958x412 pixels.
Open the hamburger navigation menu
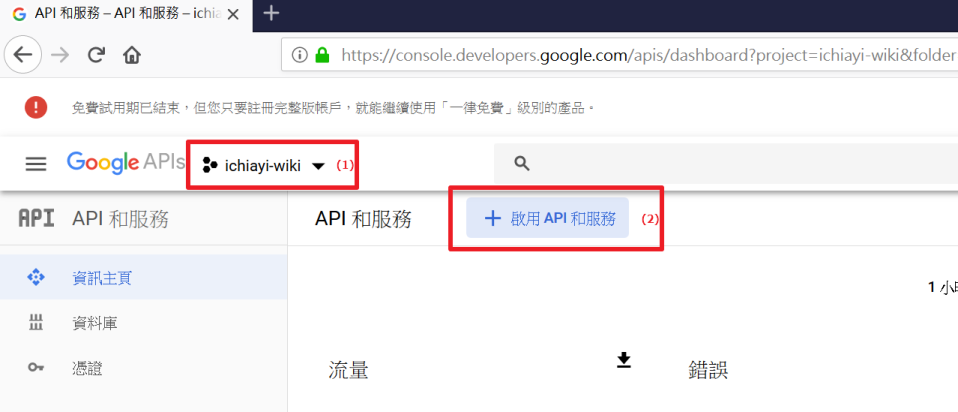pos(35,164)
